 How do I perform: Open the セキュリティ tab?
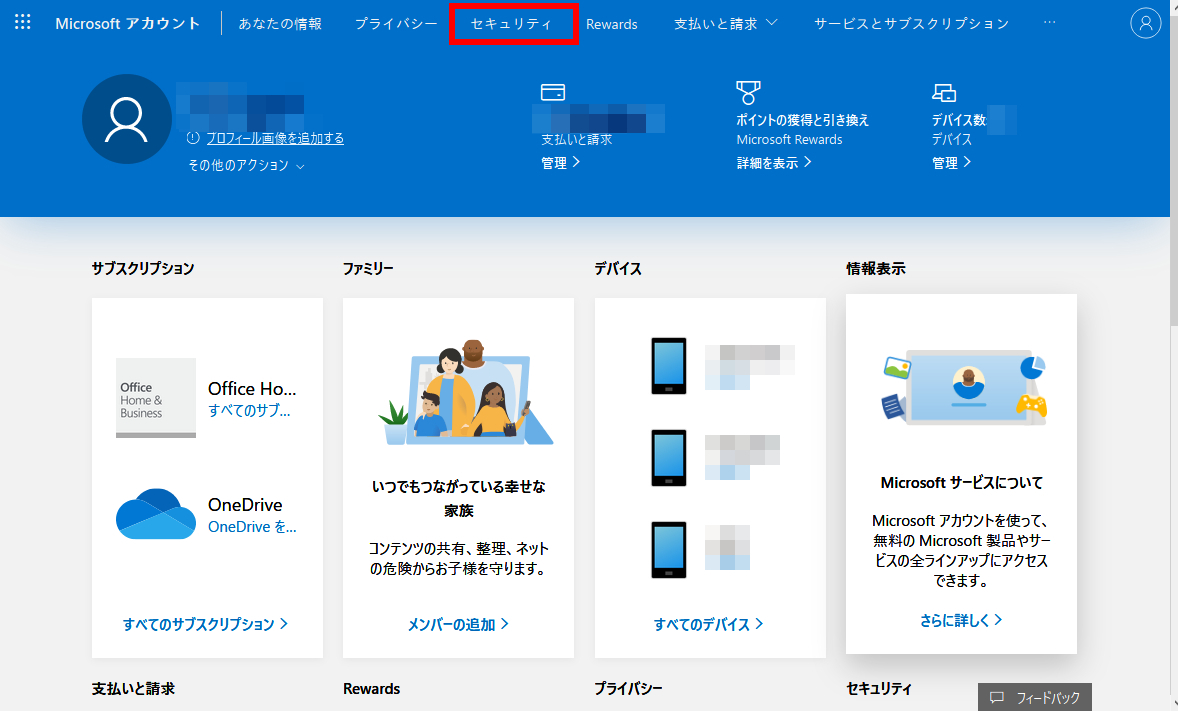point(511,24)
